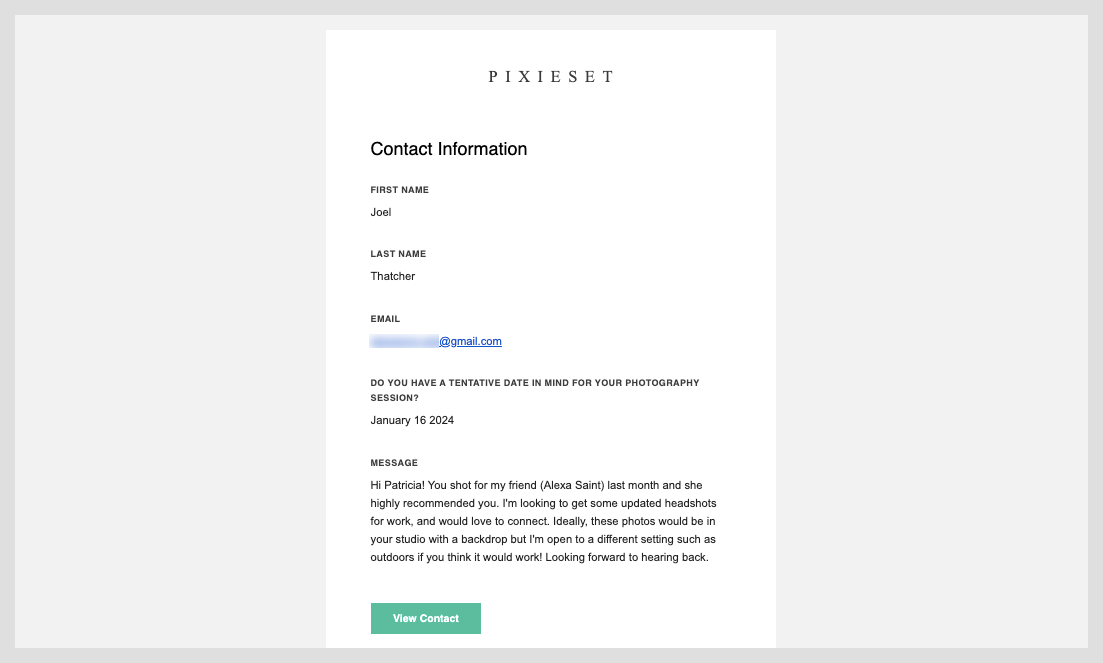Click the LAST NAME field label
The width and height of the screenshot is (1103, 663).
[x=397, y=253]
